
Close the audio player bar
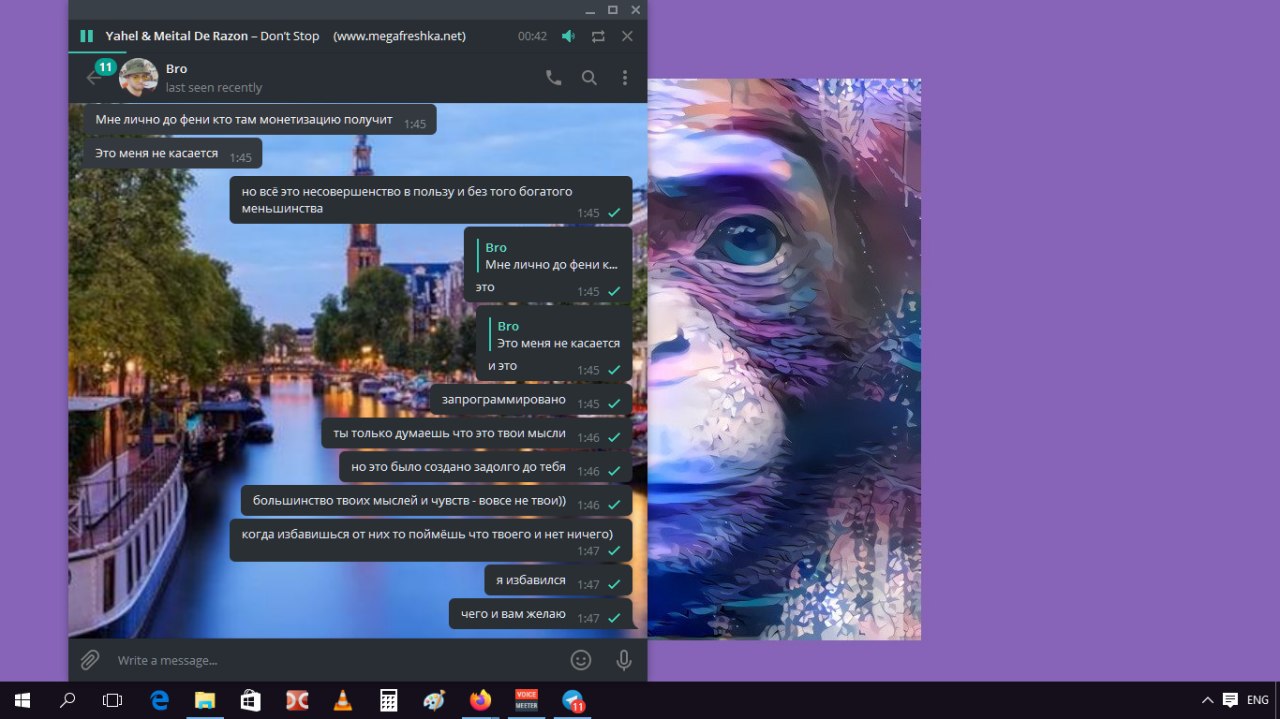point(627,36)
